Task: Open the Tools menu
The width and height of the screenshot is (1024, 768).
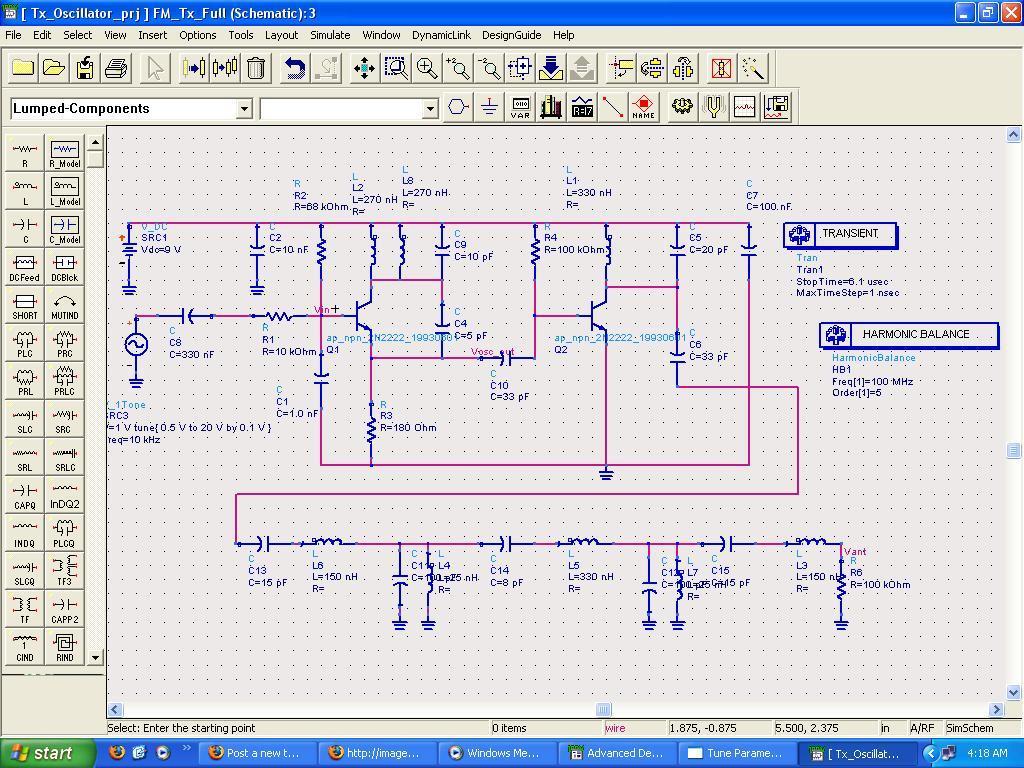Action: 240,35
